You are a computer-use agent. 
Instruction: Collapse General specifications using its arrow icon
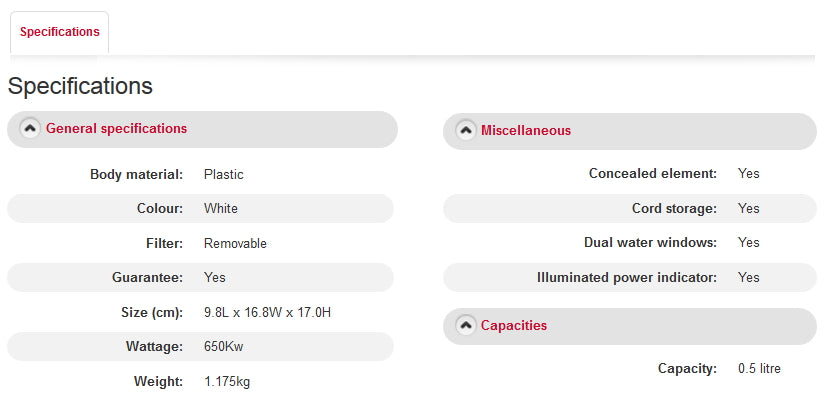(x=30, y=129)
